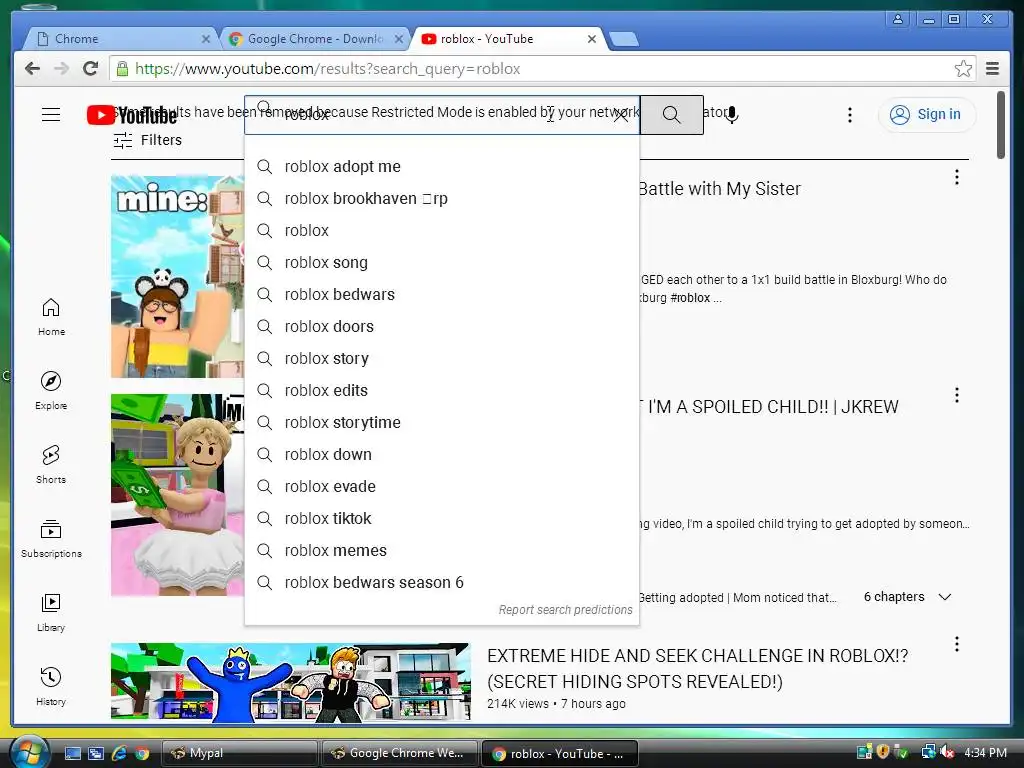This screenshot has width=1024, height=768.
Task: Choose suggestion roblox brookhaven rp
Action: (x=441, y=199)
